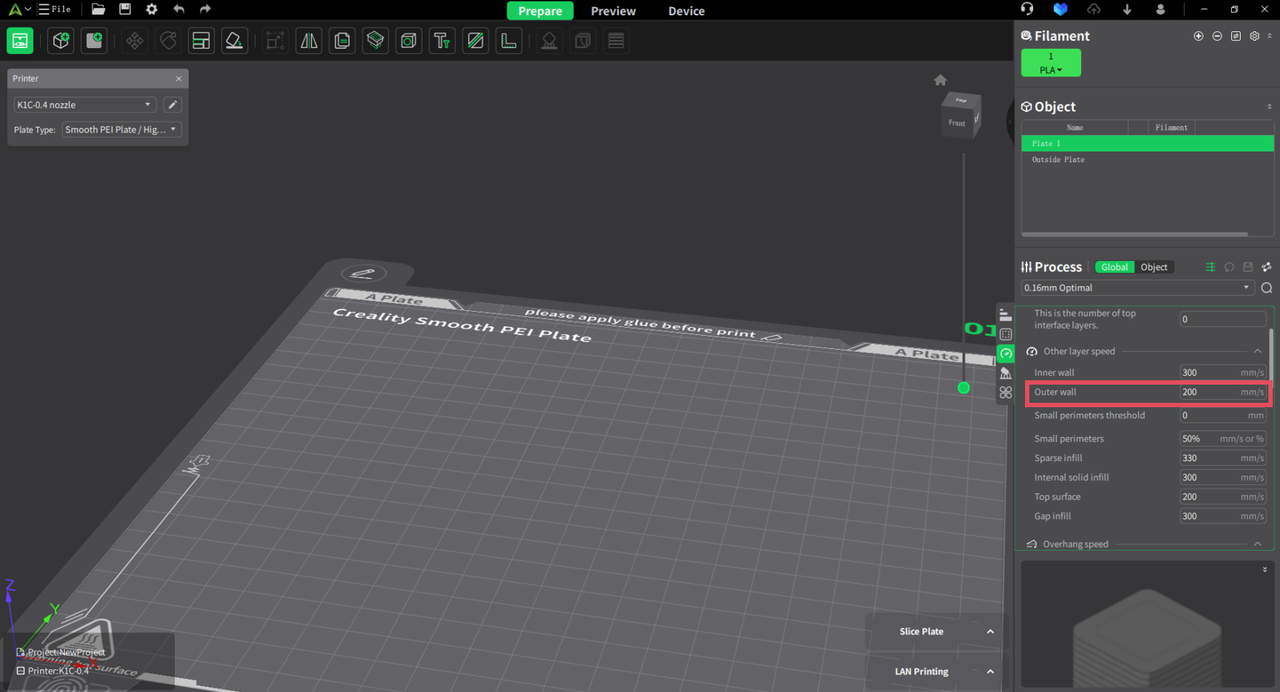Click the Gap infill speed field
This screenshot has width=1280, height=692.
click(x=1223, y=516)
